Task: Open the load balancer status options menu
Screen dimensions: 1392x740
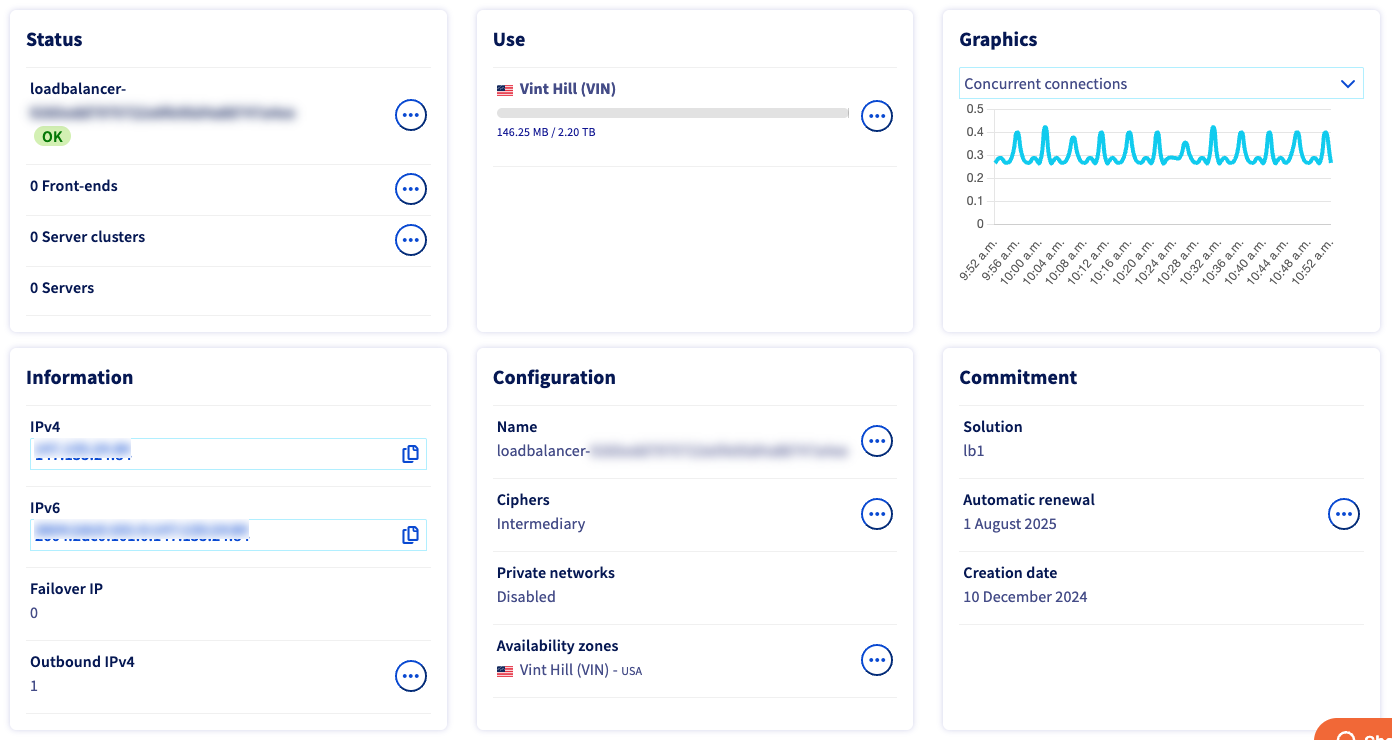Action: (411, 115)
